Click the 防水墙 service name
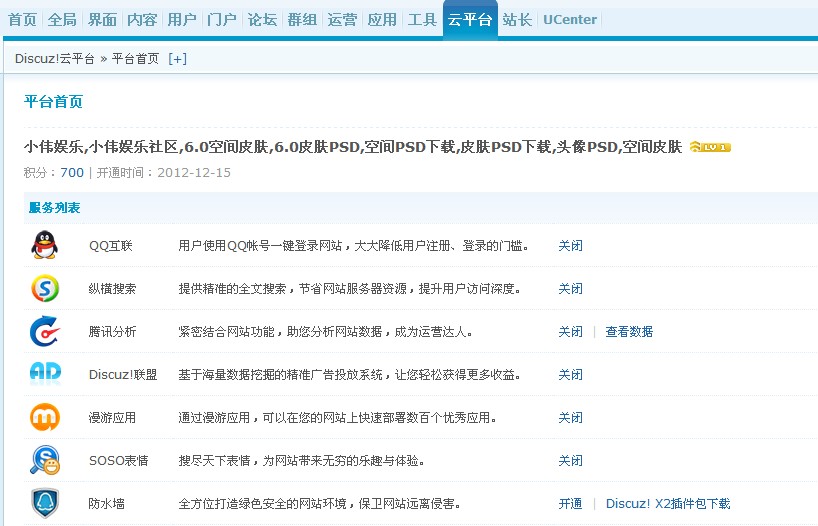The image size is (818, 526). pos(106,504)
